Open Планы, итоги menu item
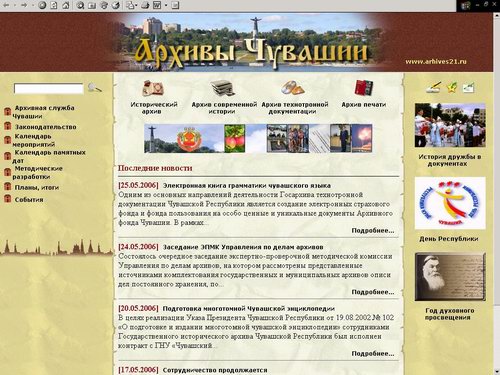This screenshot has width=500, height=375. click(x=37, y=187)
